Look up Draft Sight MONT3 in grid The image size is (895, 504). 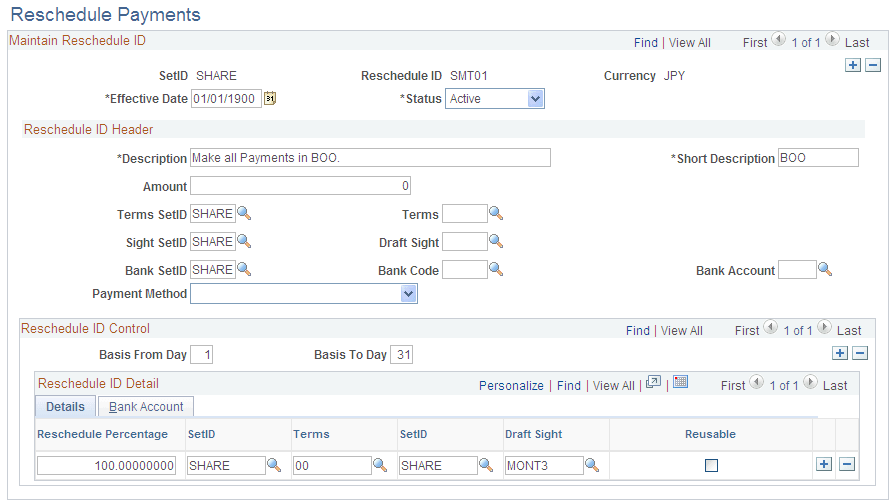click(x=592, y=465)
